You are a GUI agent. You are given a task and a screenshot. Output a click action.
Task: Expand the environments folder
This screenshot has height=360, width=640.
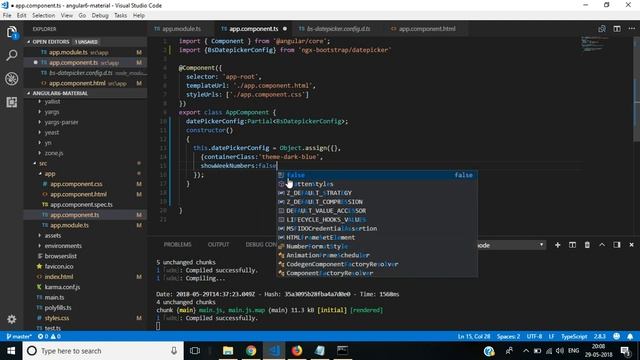click(63, 246)
